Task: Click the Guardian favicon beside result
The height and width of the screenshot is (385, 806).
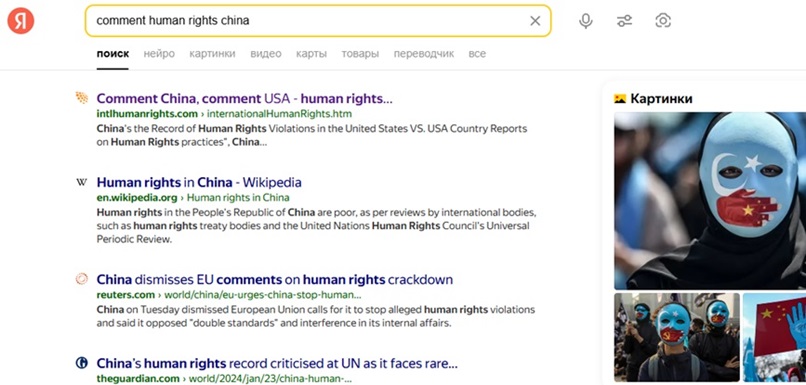Action: 82,363
